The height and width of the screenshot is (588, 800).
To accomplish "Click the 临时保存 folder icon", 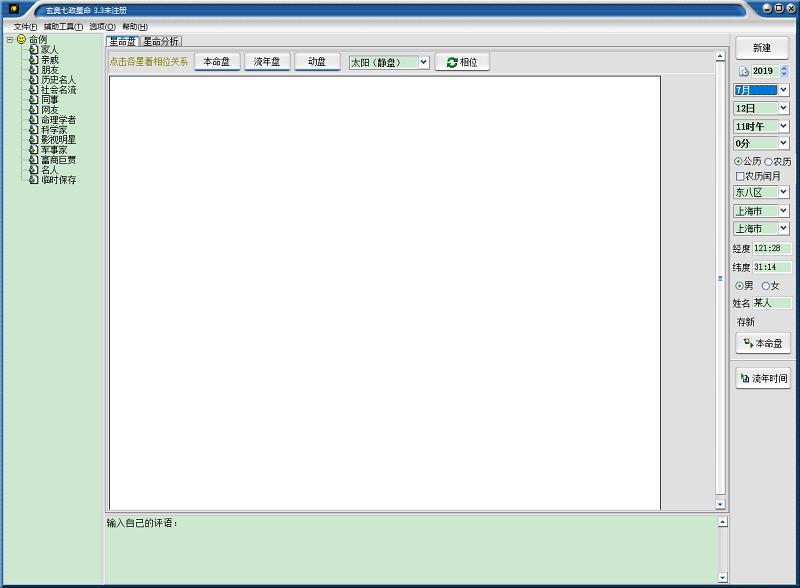I will (34, 179).
